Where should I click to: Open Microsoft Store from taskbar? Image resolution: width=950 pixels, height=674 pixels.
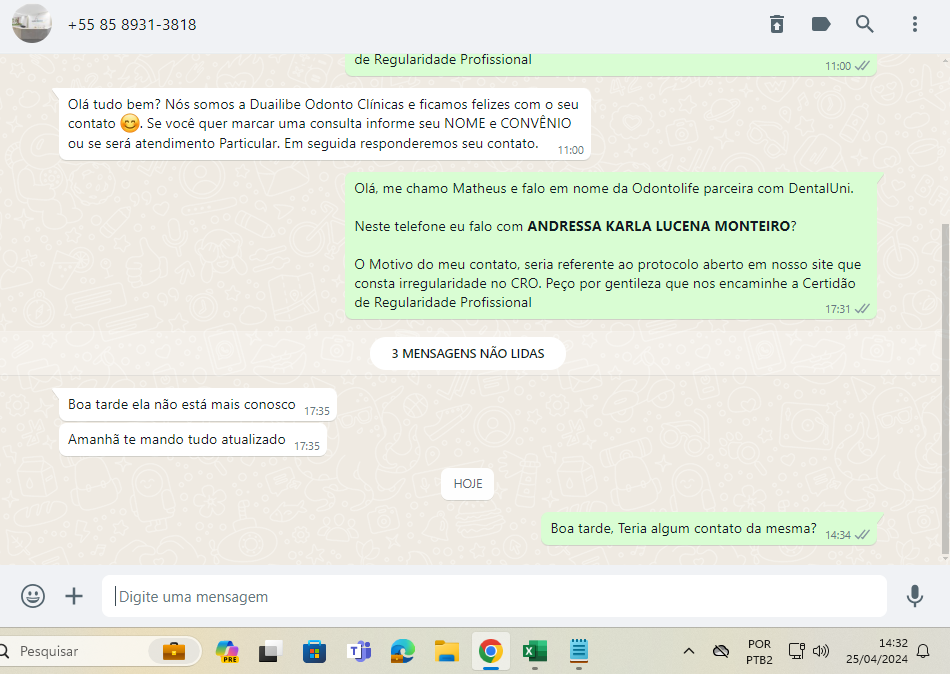(x=314, y=652)
